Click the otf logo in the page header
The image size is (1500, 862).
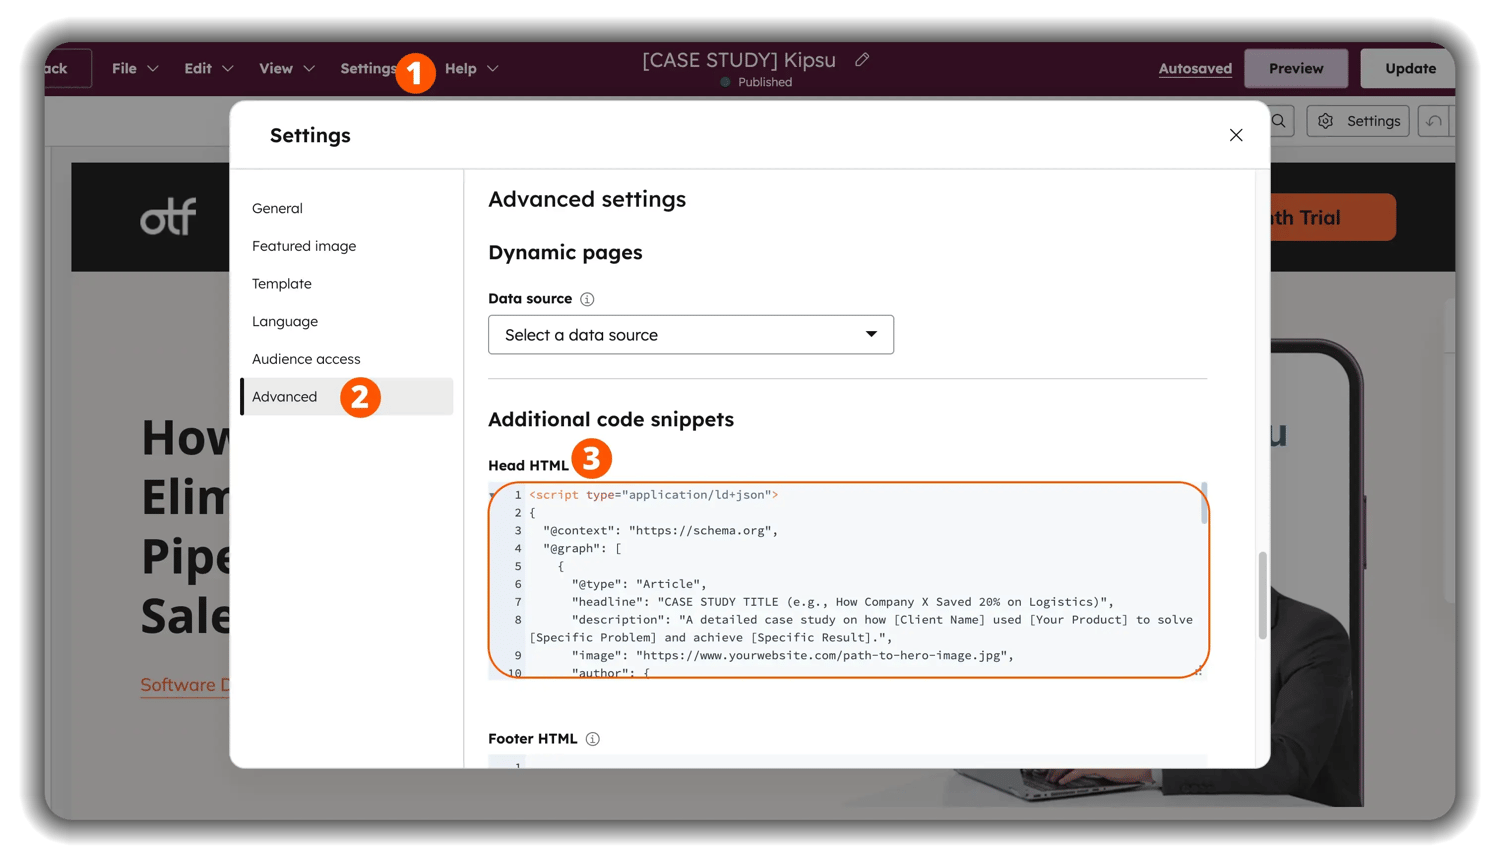(x=169, y=216)
